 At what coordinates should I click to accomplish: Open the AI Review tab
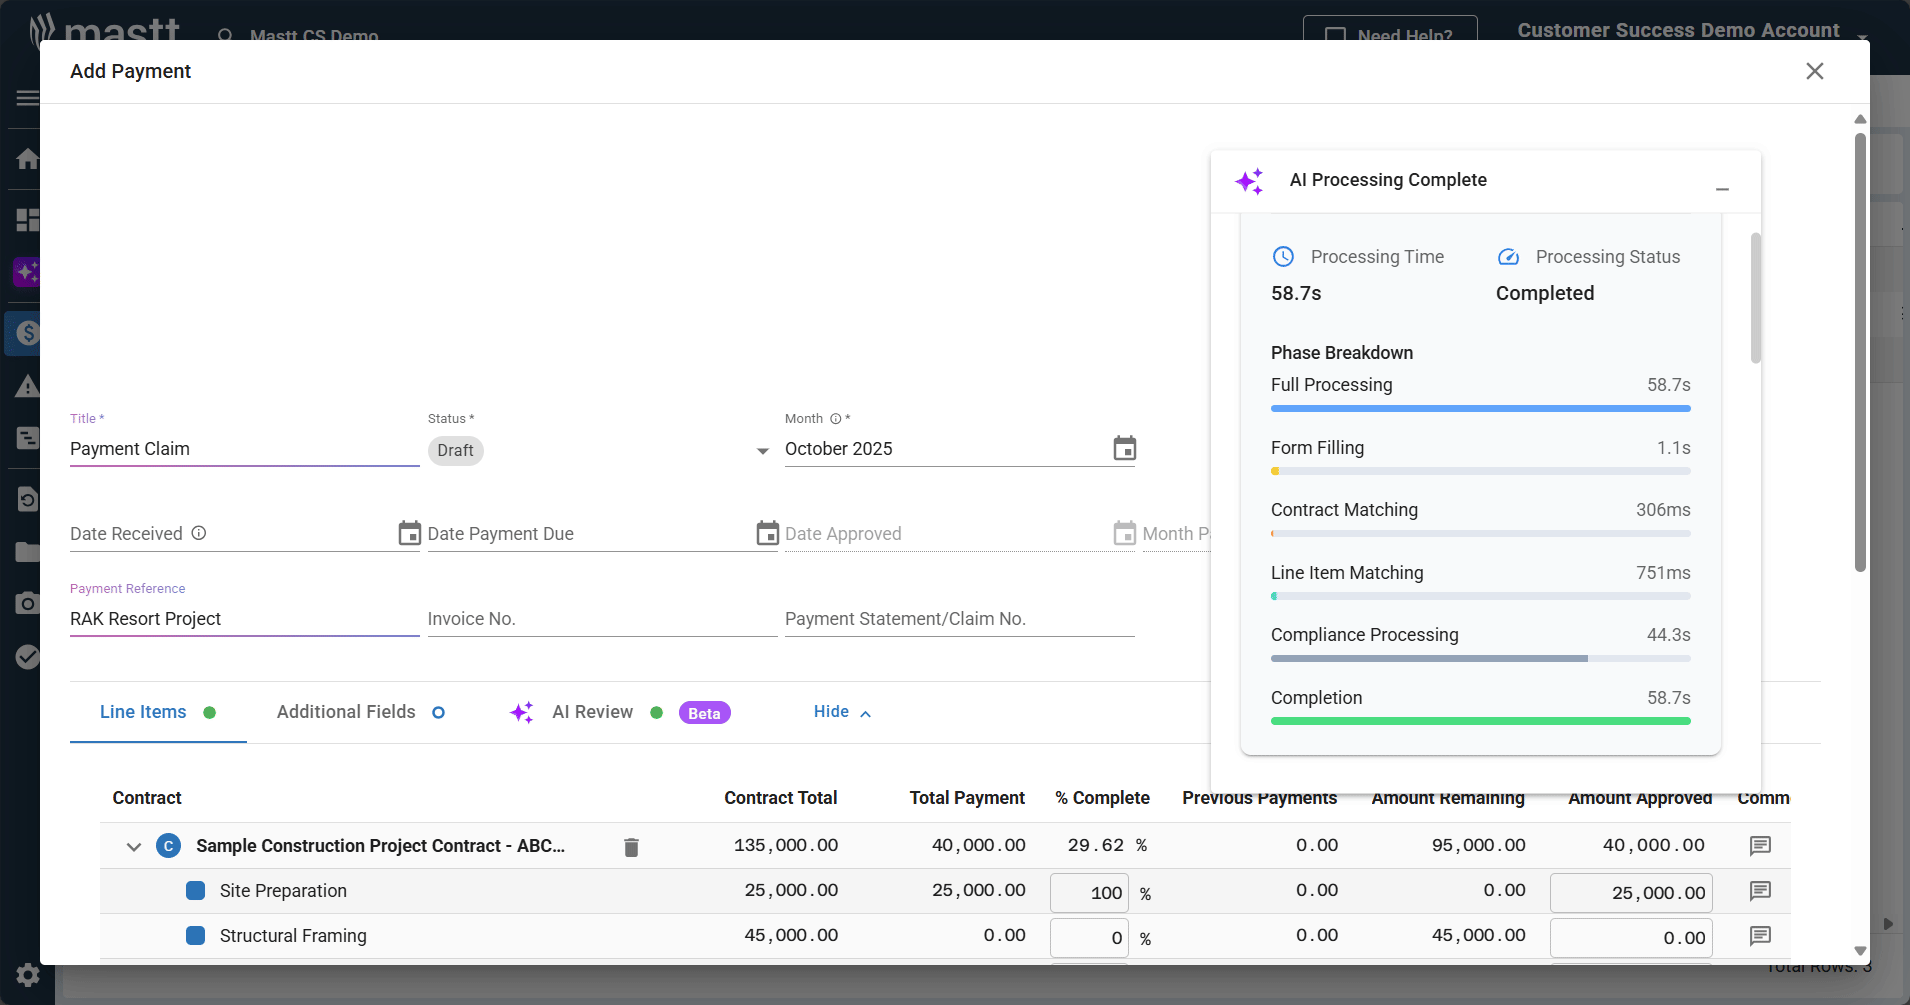pyautogui.click(x=592, y=712)
